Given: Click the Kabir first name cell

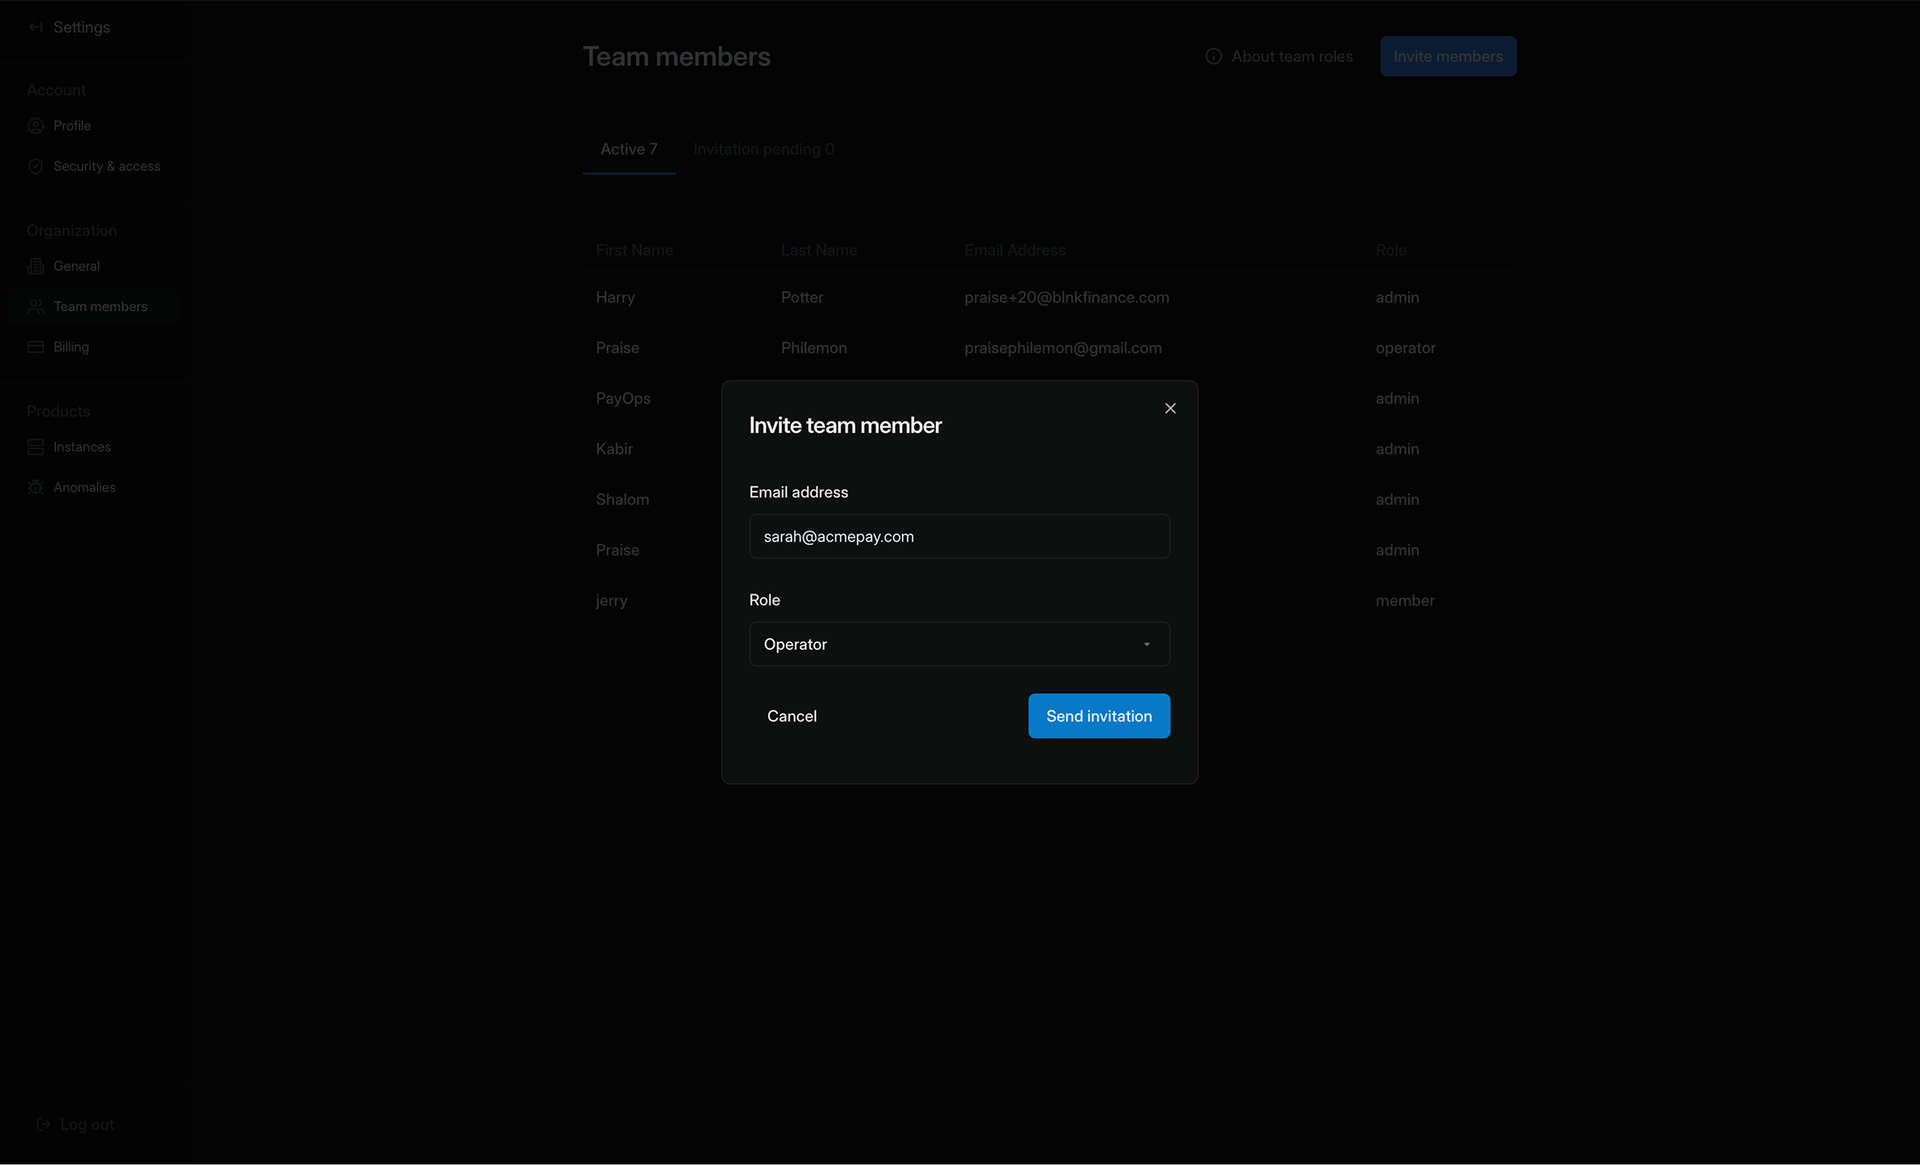Looking at the screenshot, I should pos(614,449).
